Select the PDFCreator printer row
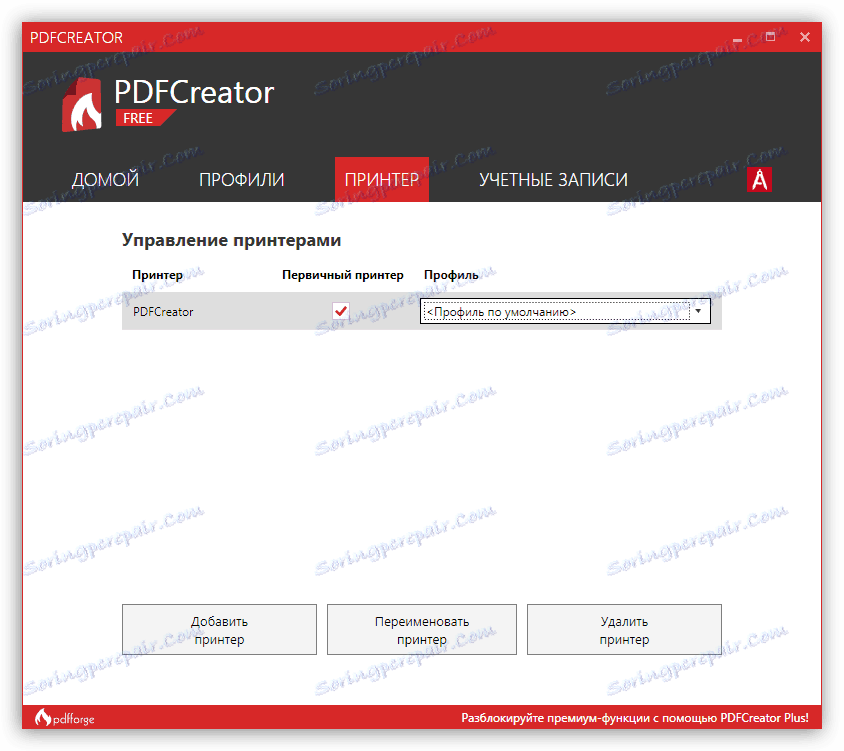Image resolution: width=844 pixels, height=751 pixels. click(421, 311)
